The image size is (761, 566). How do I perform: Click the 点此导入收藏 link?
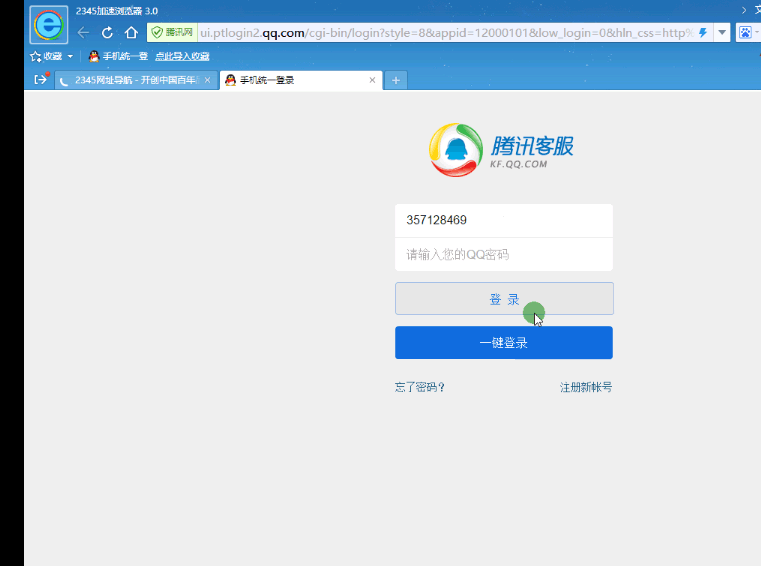(x=182, y=56)
